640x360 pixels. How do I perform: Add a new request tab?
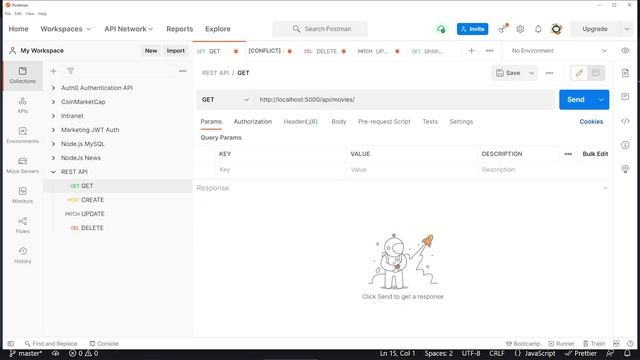pyautogui.click(x=471, y=51)
